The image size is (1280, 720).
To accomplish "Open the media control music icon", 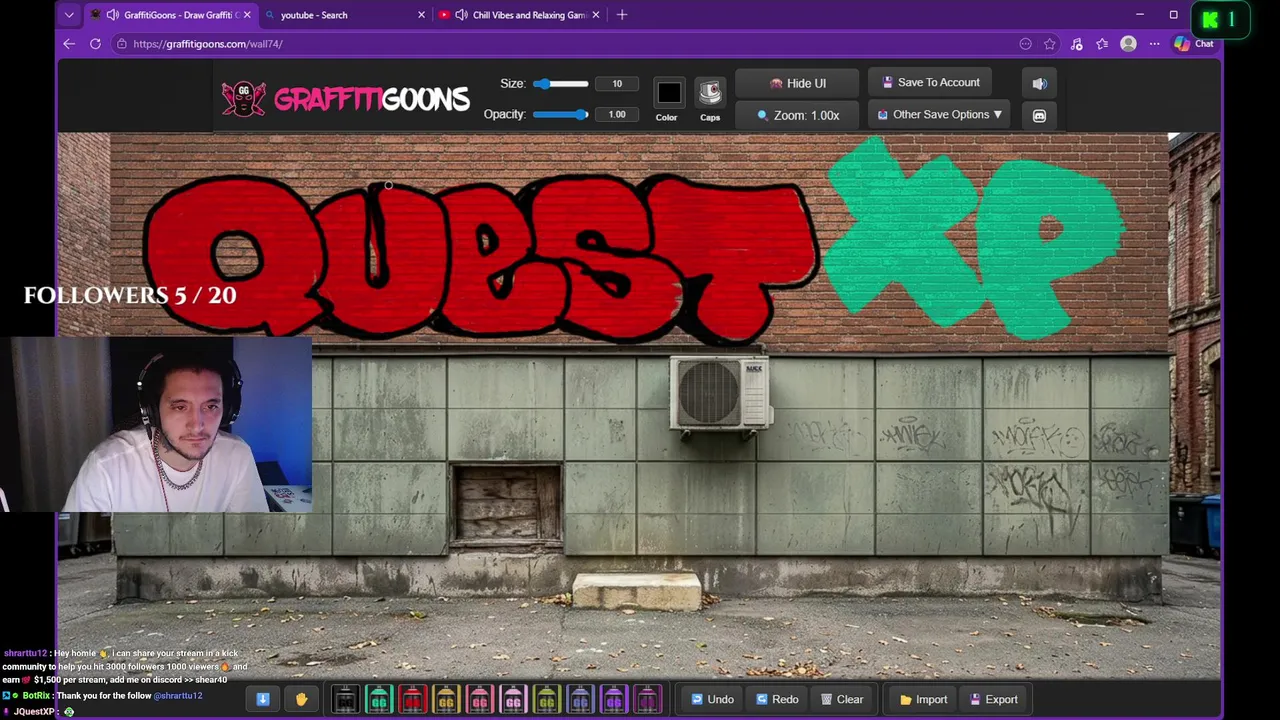I will point(1076,44).
